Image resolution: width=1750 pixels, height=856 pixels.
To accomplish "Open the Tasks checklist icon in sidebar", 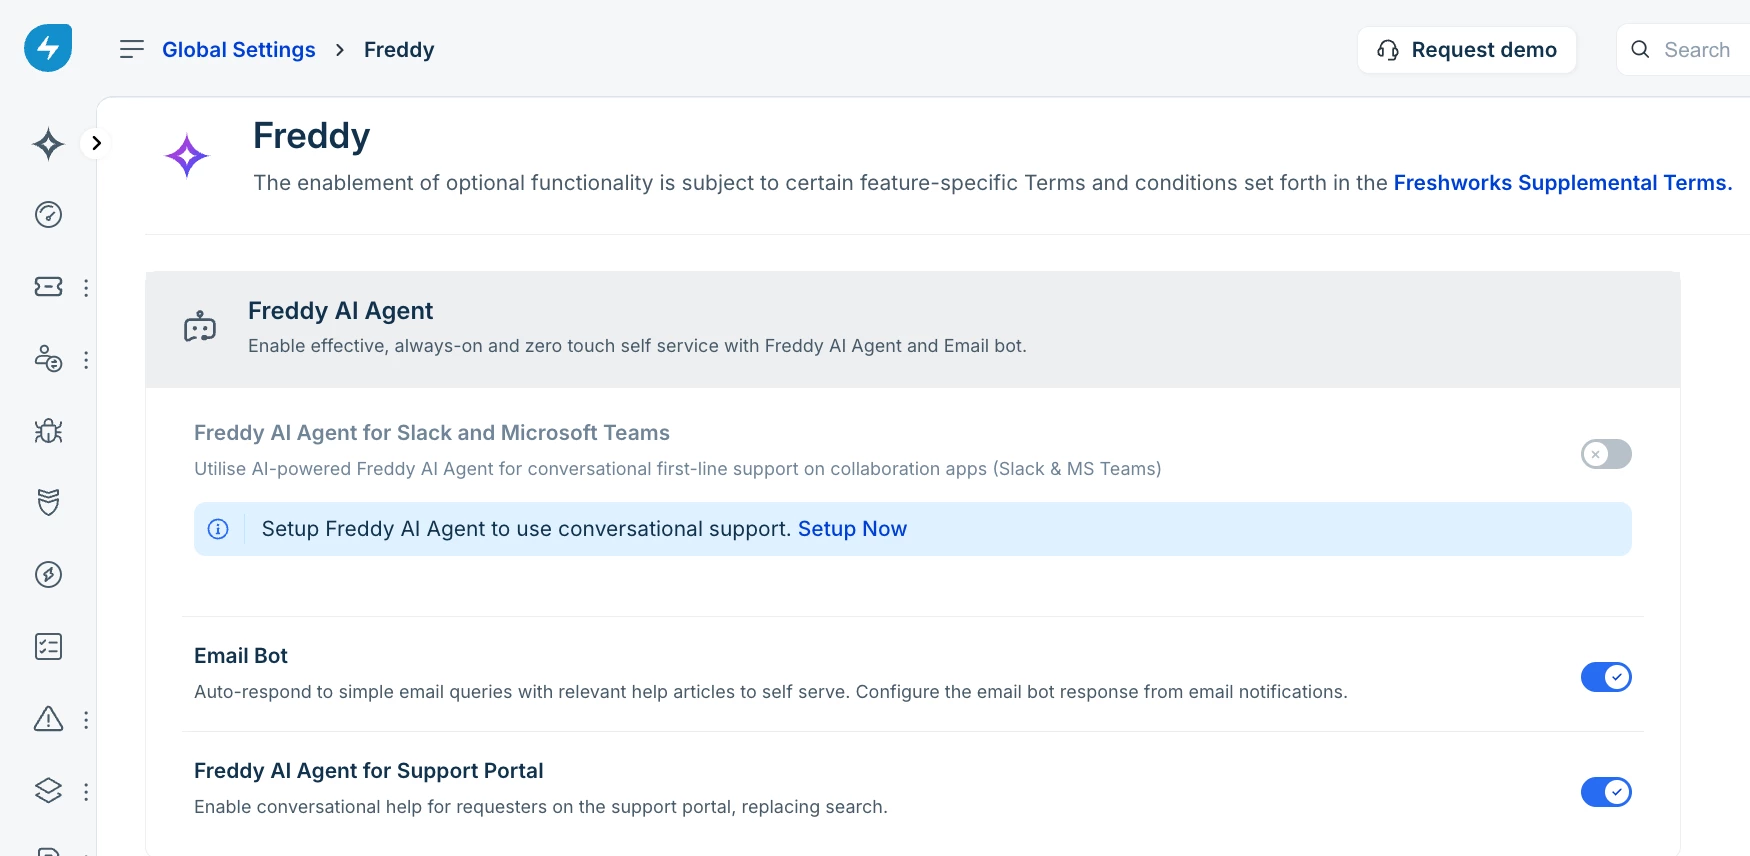I will tap(48, 647).
